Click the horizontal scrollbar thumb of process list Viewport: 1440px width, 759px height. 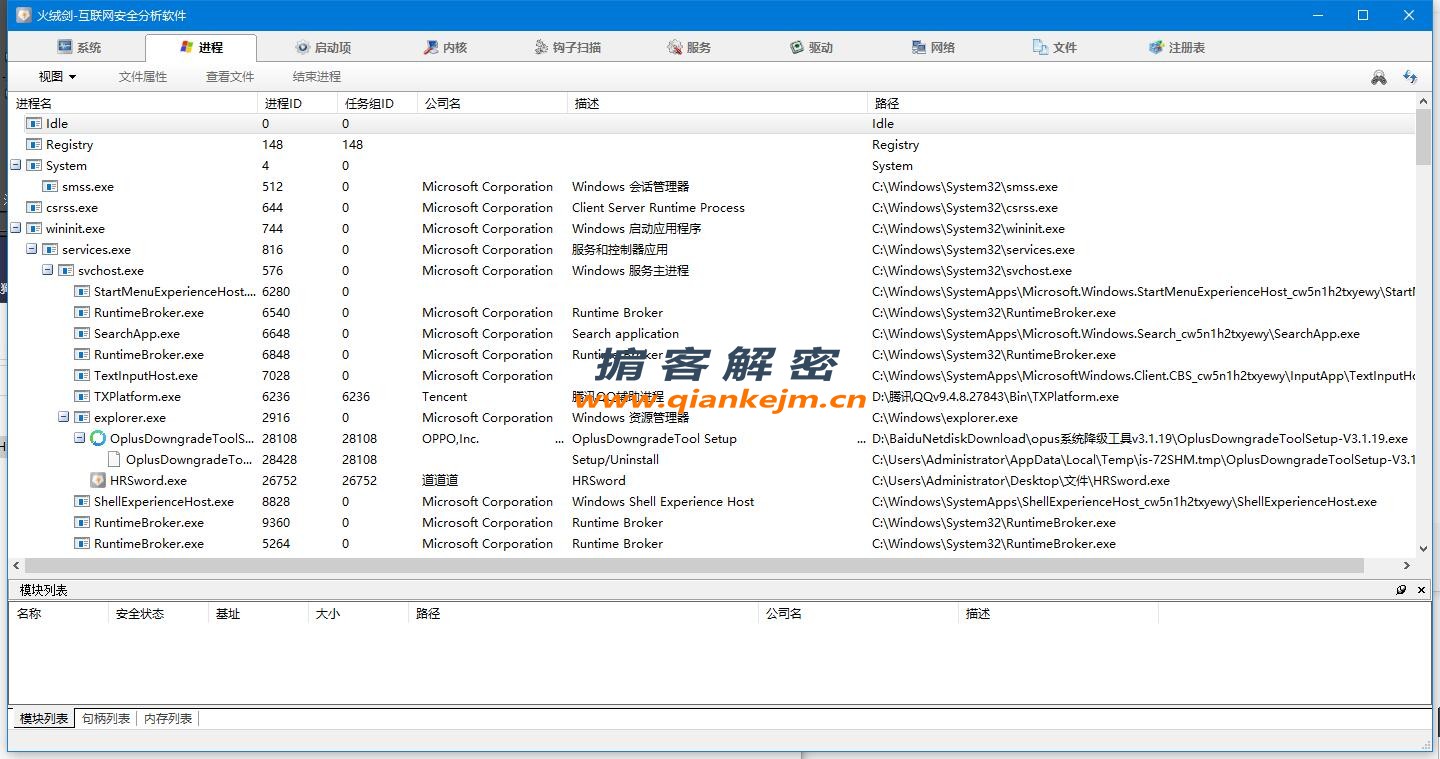[x=694, y=565]
